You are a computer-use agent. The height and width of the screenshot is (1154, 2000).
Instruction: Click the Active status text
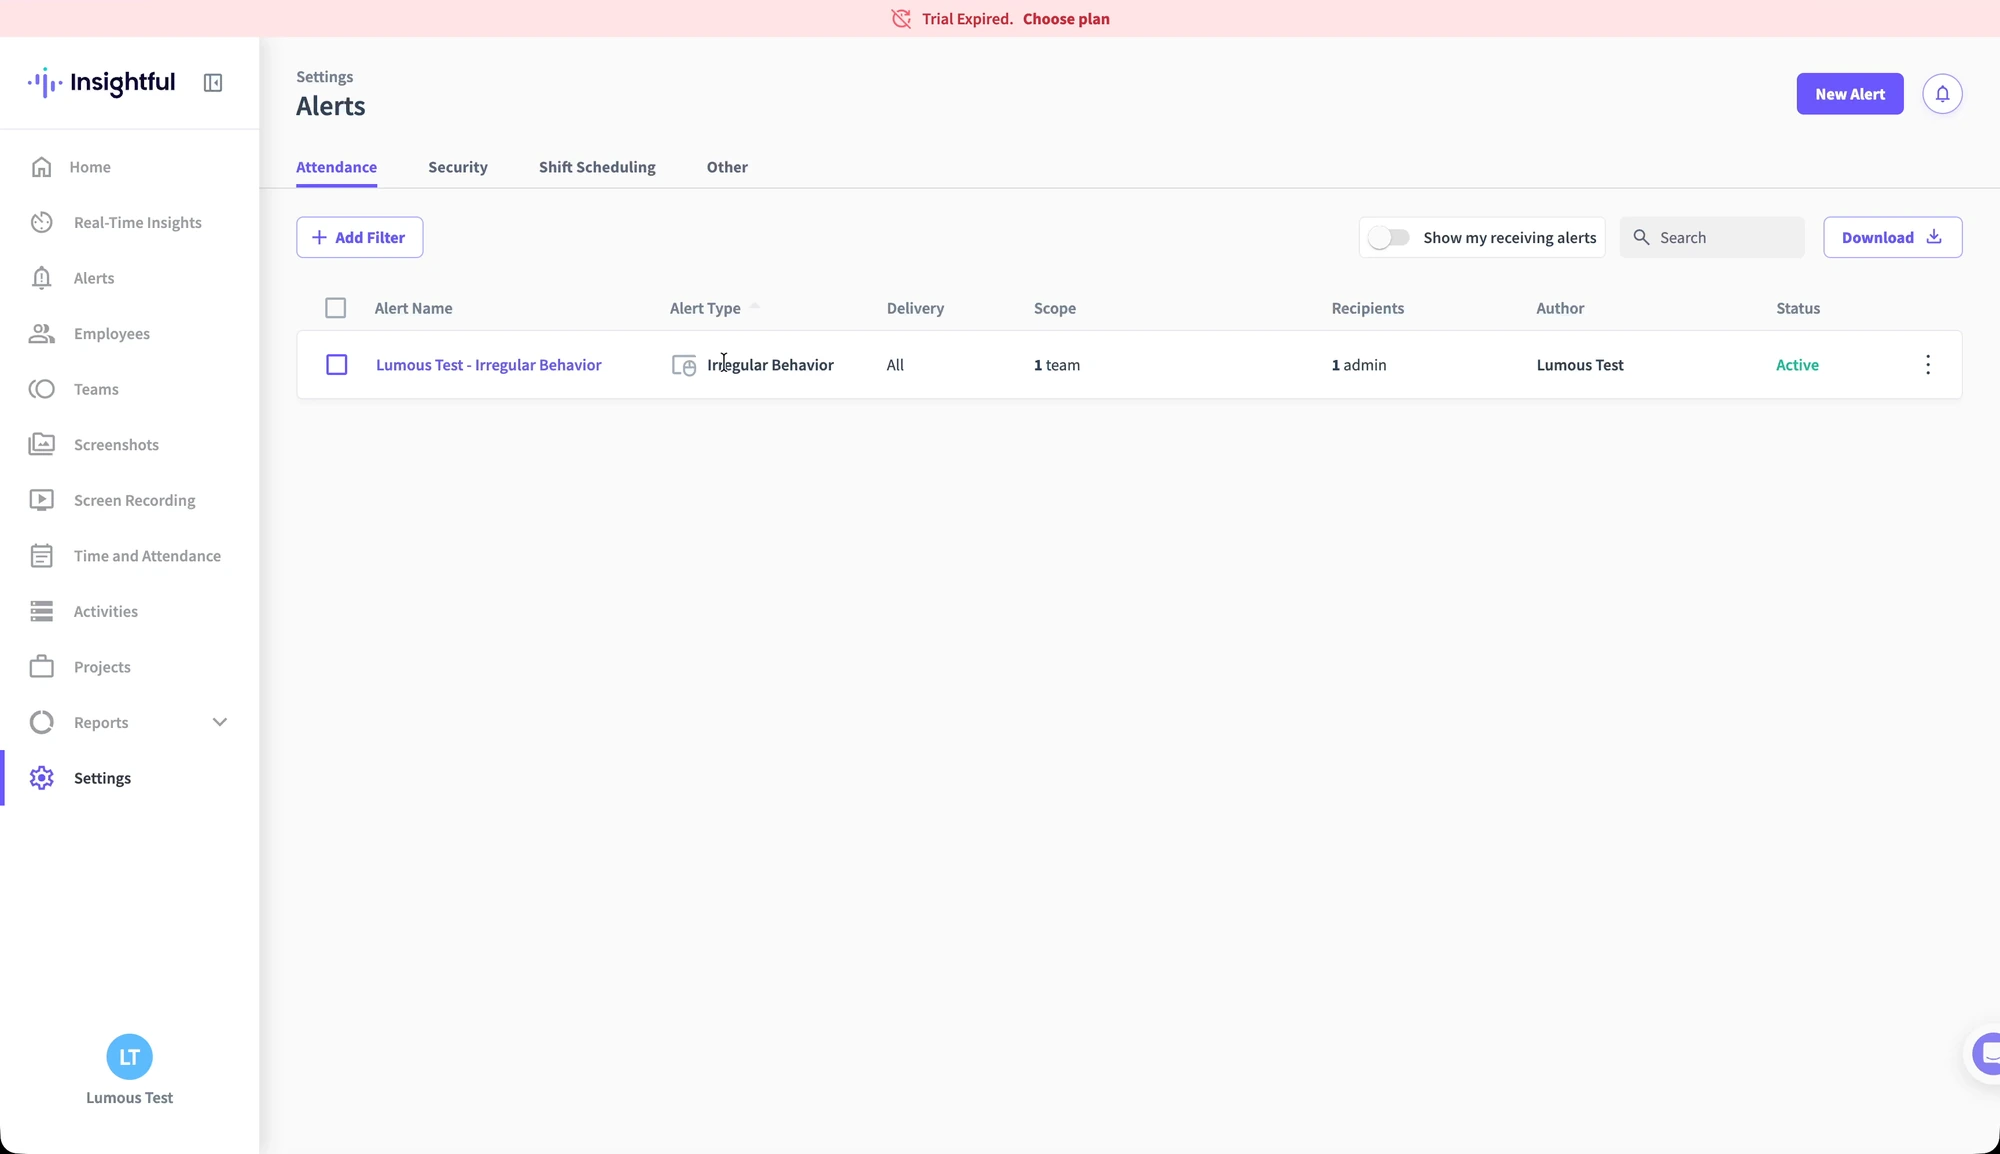click(1797, 365)
